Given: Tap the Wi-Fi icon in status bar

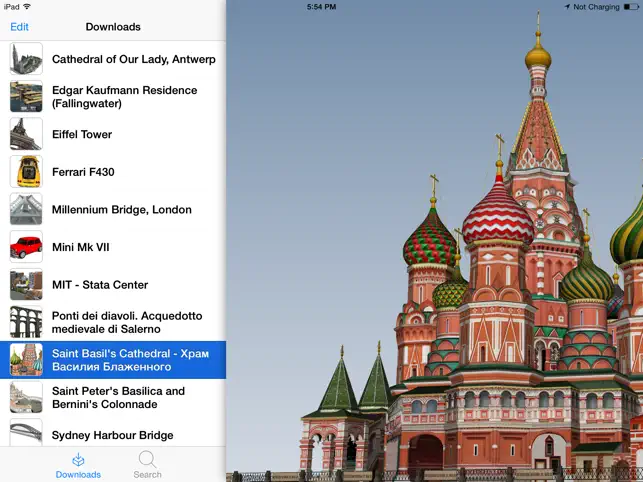Looking at the screenshot, I should click(27, 7).
